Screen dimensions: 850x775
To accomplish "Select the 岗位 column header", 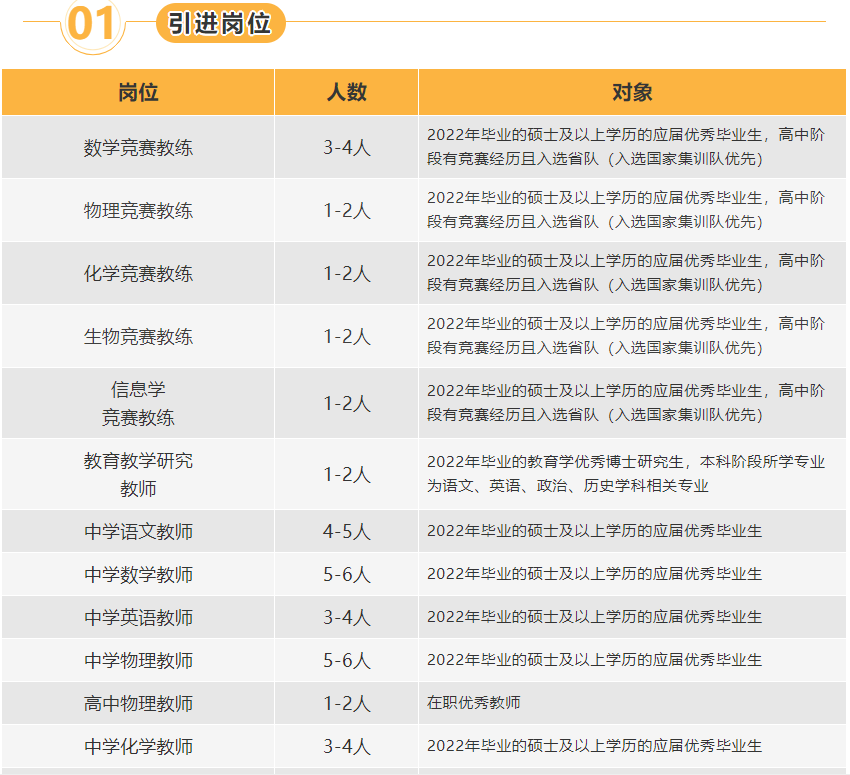I will point(138,93).
